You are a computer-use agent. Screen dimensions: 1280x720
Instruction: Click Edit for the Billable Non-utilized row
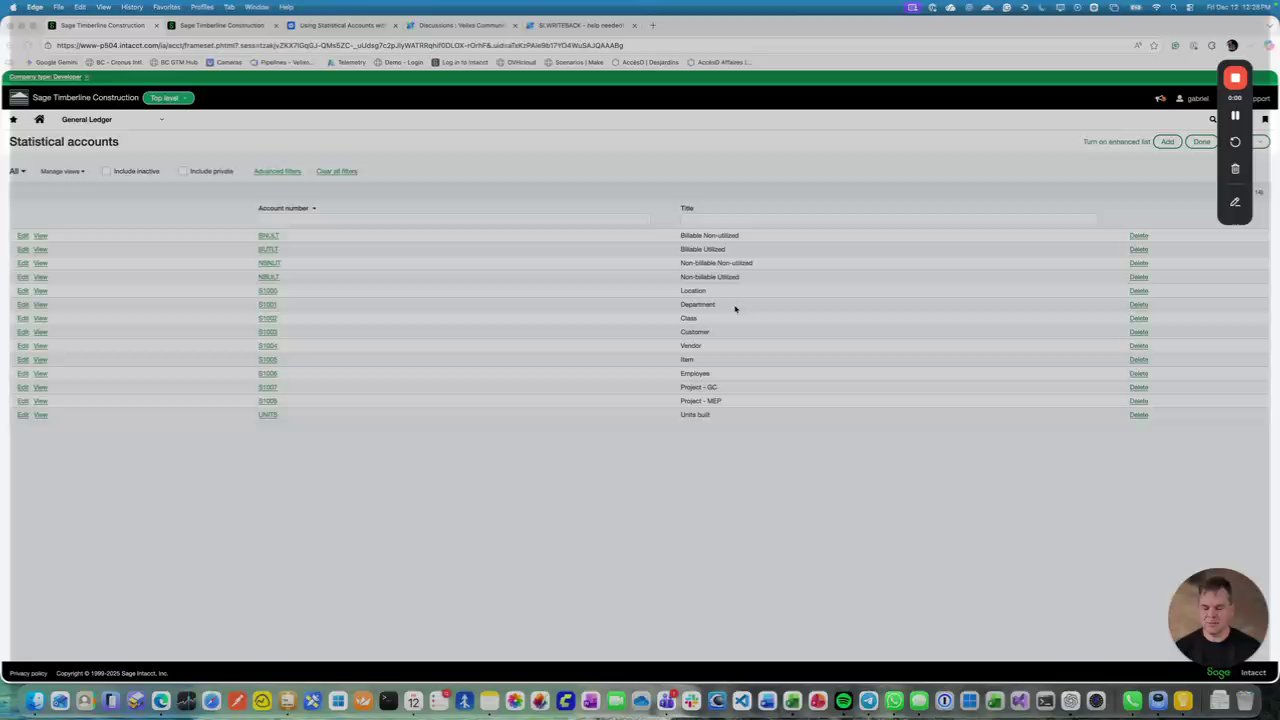click(23, 236)
